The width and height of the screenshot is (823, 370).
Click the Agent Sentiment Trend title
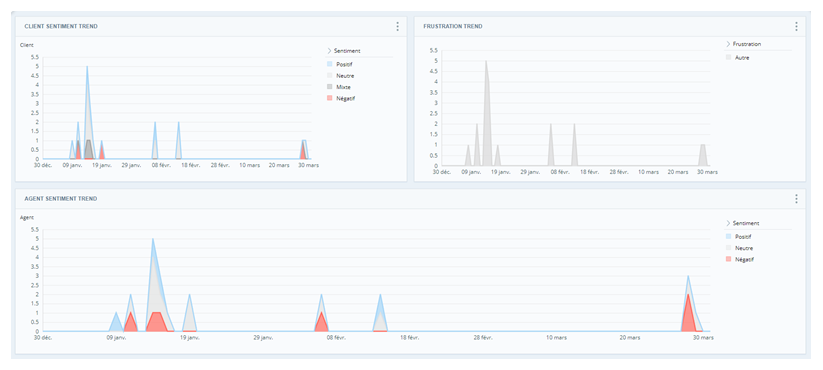(x=60, y=199)
